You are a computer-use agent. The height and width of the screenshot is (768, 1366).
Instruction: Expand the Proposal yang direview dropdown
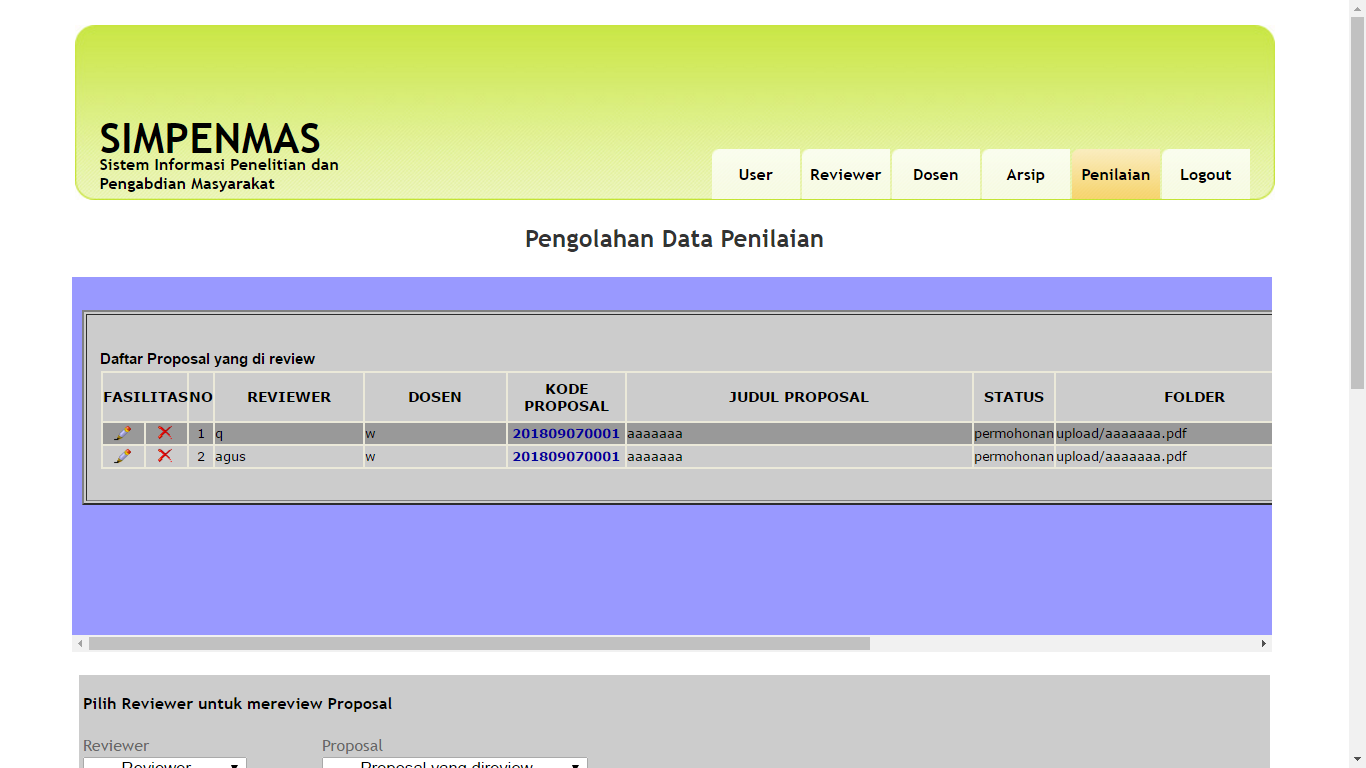454,763
